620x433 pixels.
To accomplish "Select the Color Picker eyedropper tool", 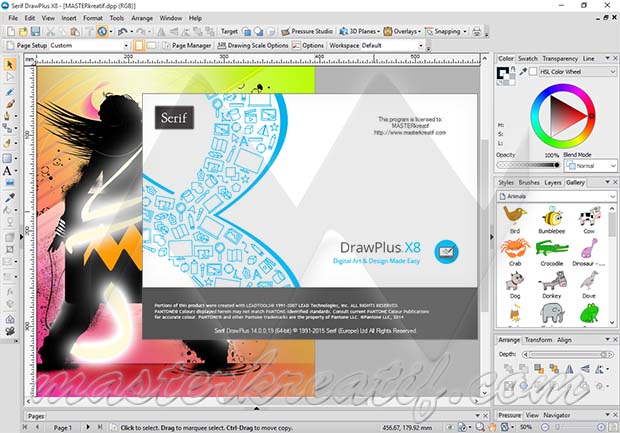I will point(9,197).
